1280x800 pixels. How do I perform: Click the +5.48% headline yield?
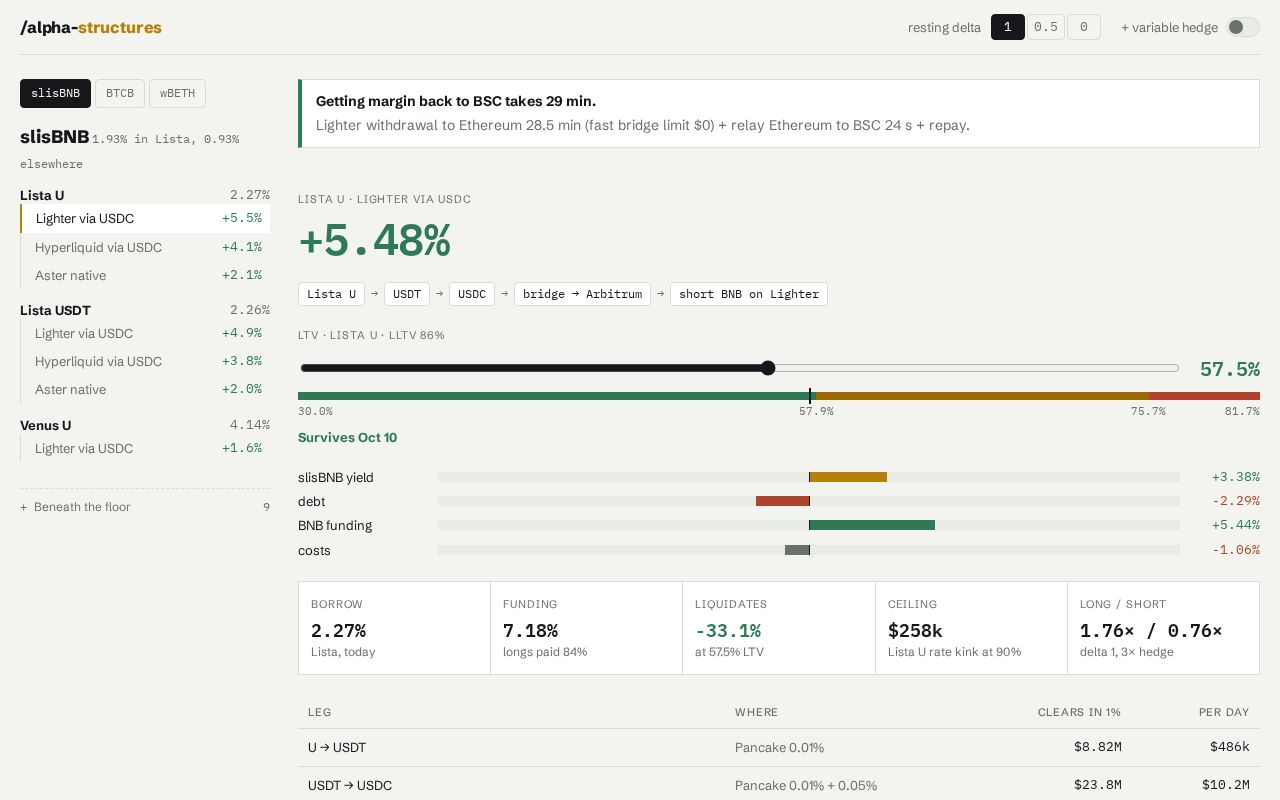pyautogui.click(x=374, y=241)
